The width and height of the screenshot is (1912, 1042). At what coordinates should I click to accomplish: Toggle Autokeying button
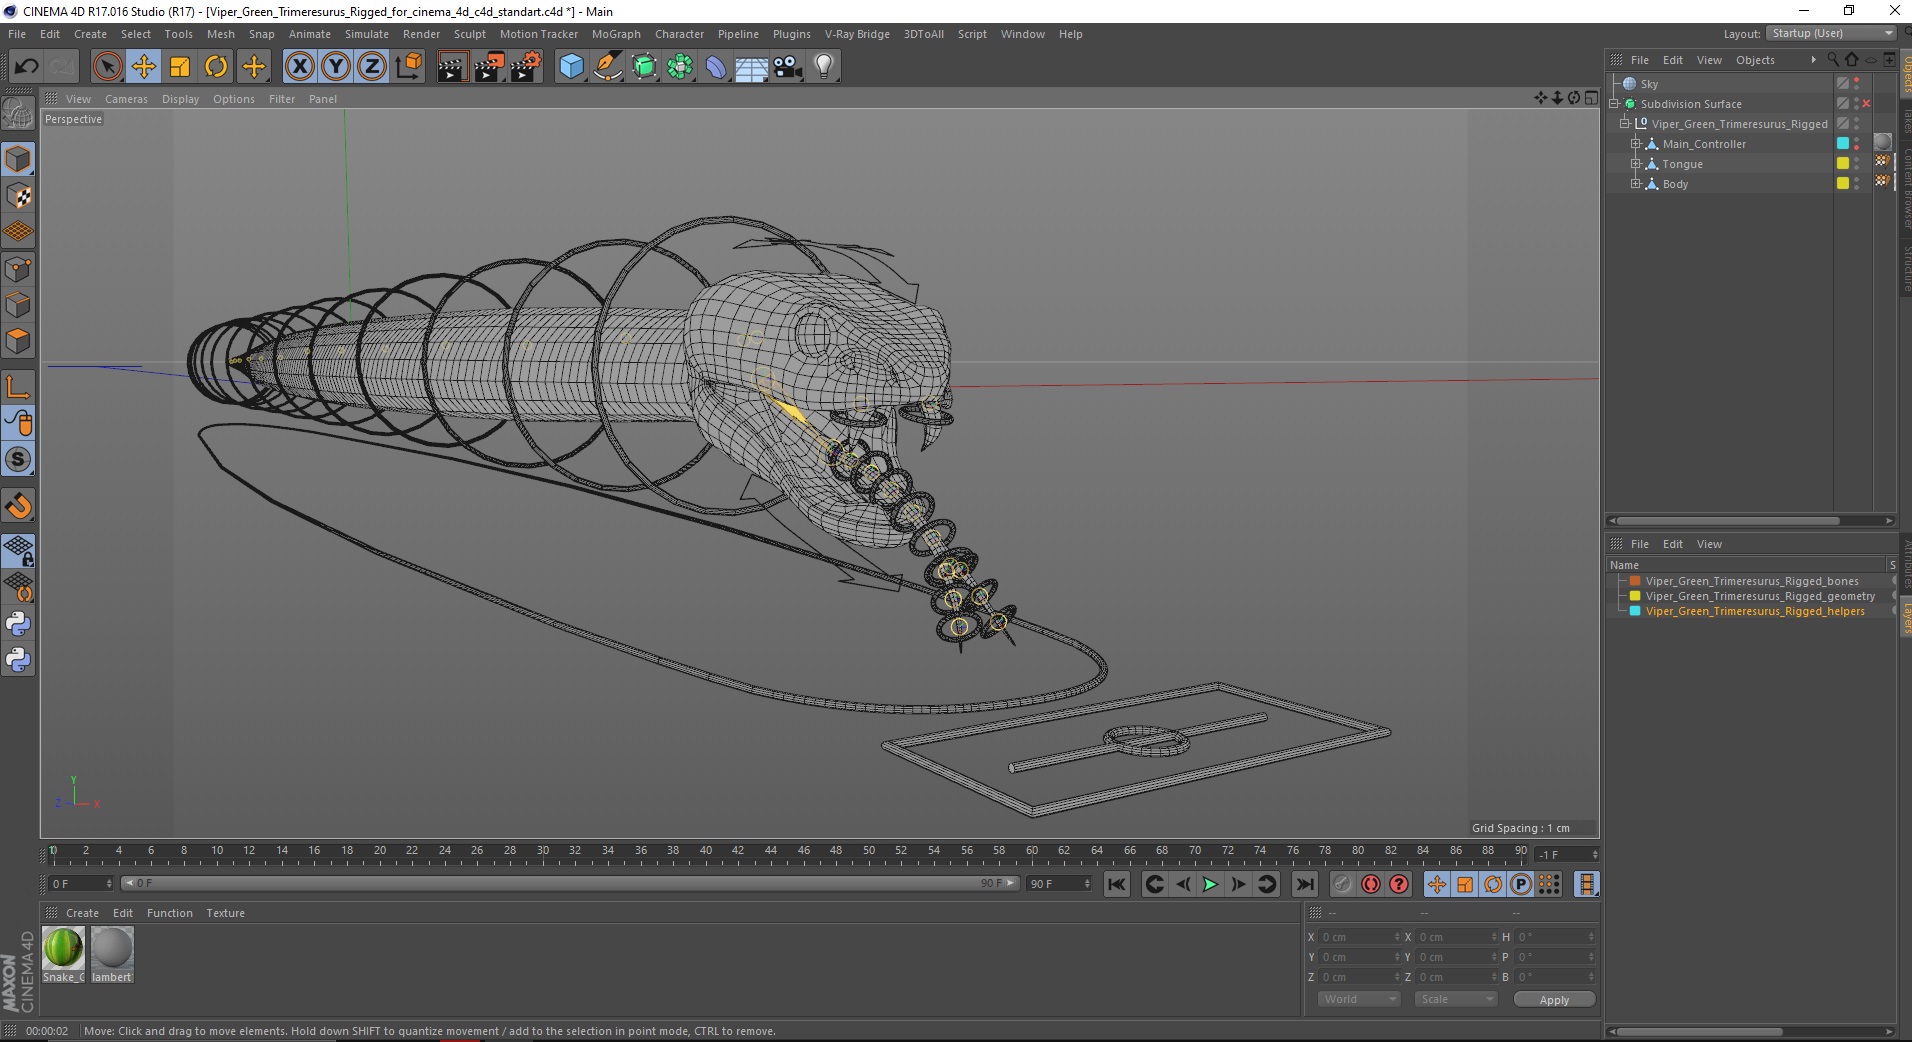pos(1371,884)
